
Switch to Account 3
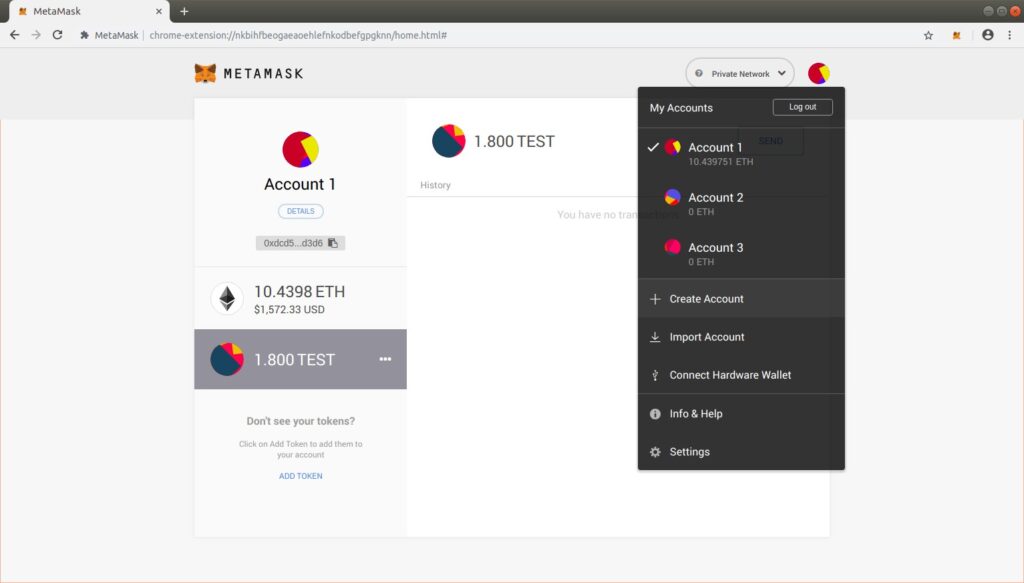point(715,253)
